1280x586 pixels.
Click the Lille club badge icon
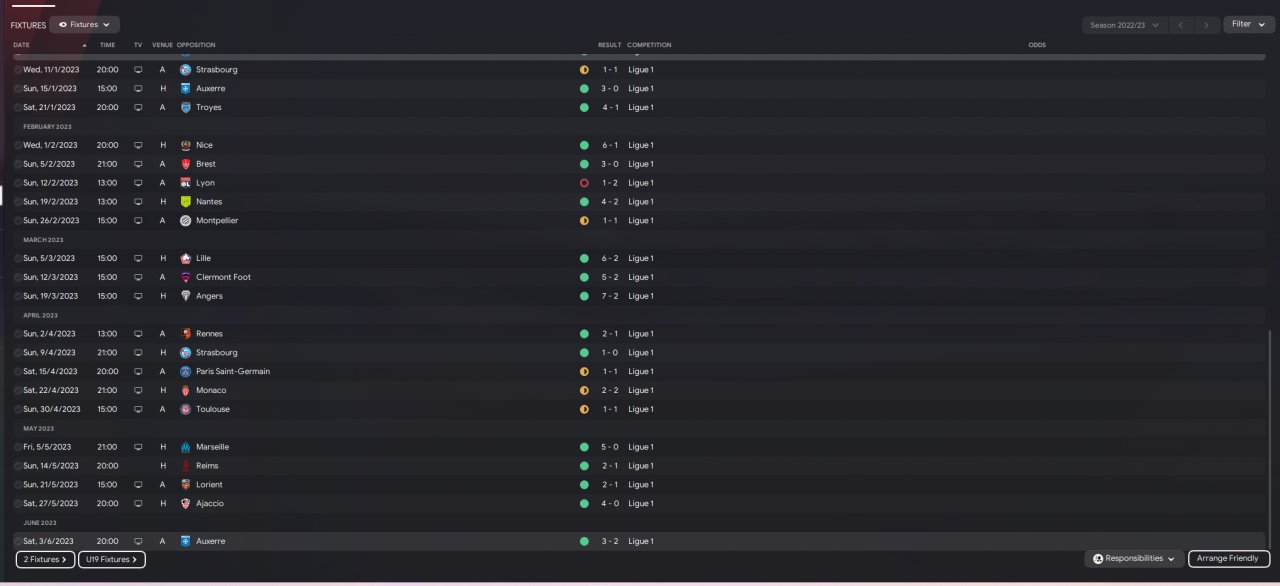point(185,258)
